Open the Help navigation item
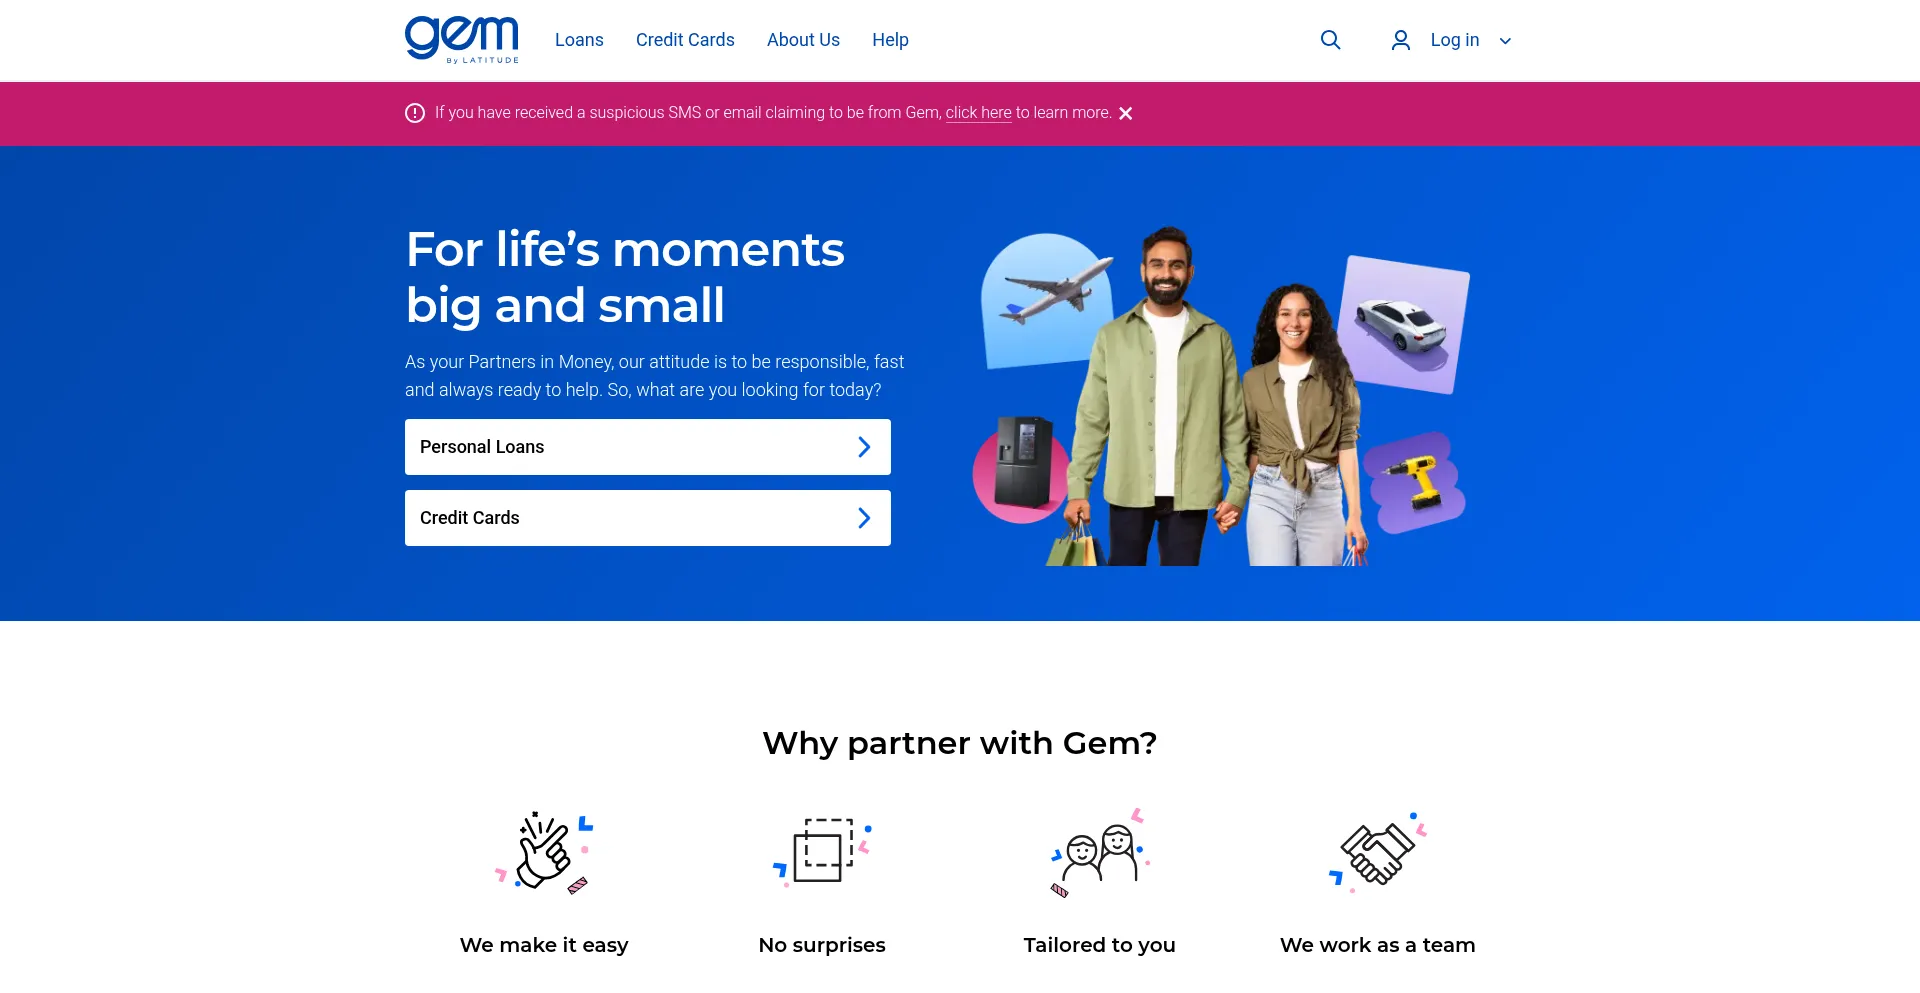This screenshot has width=1920, height=993. coord(890,40)
